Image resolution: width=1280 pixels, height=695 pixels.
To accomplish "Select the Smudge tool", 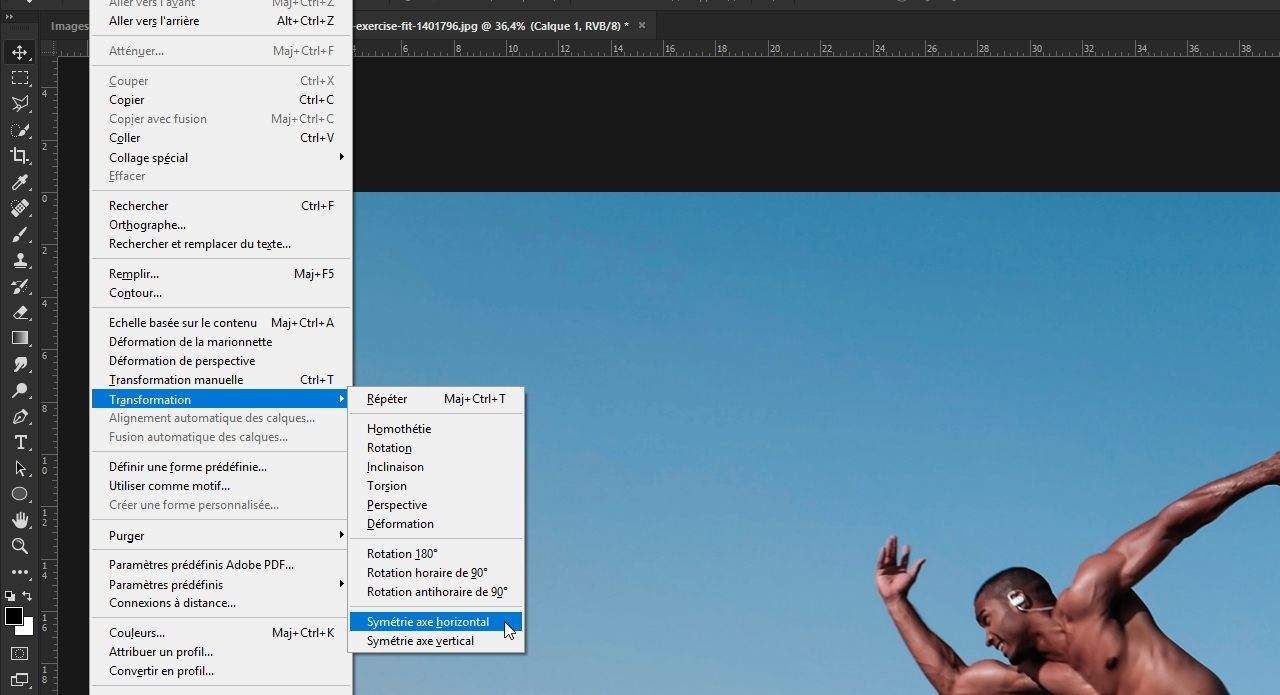I will coord(20,364).
